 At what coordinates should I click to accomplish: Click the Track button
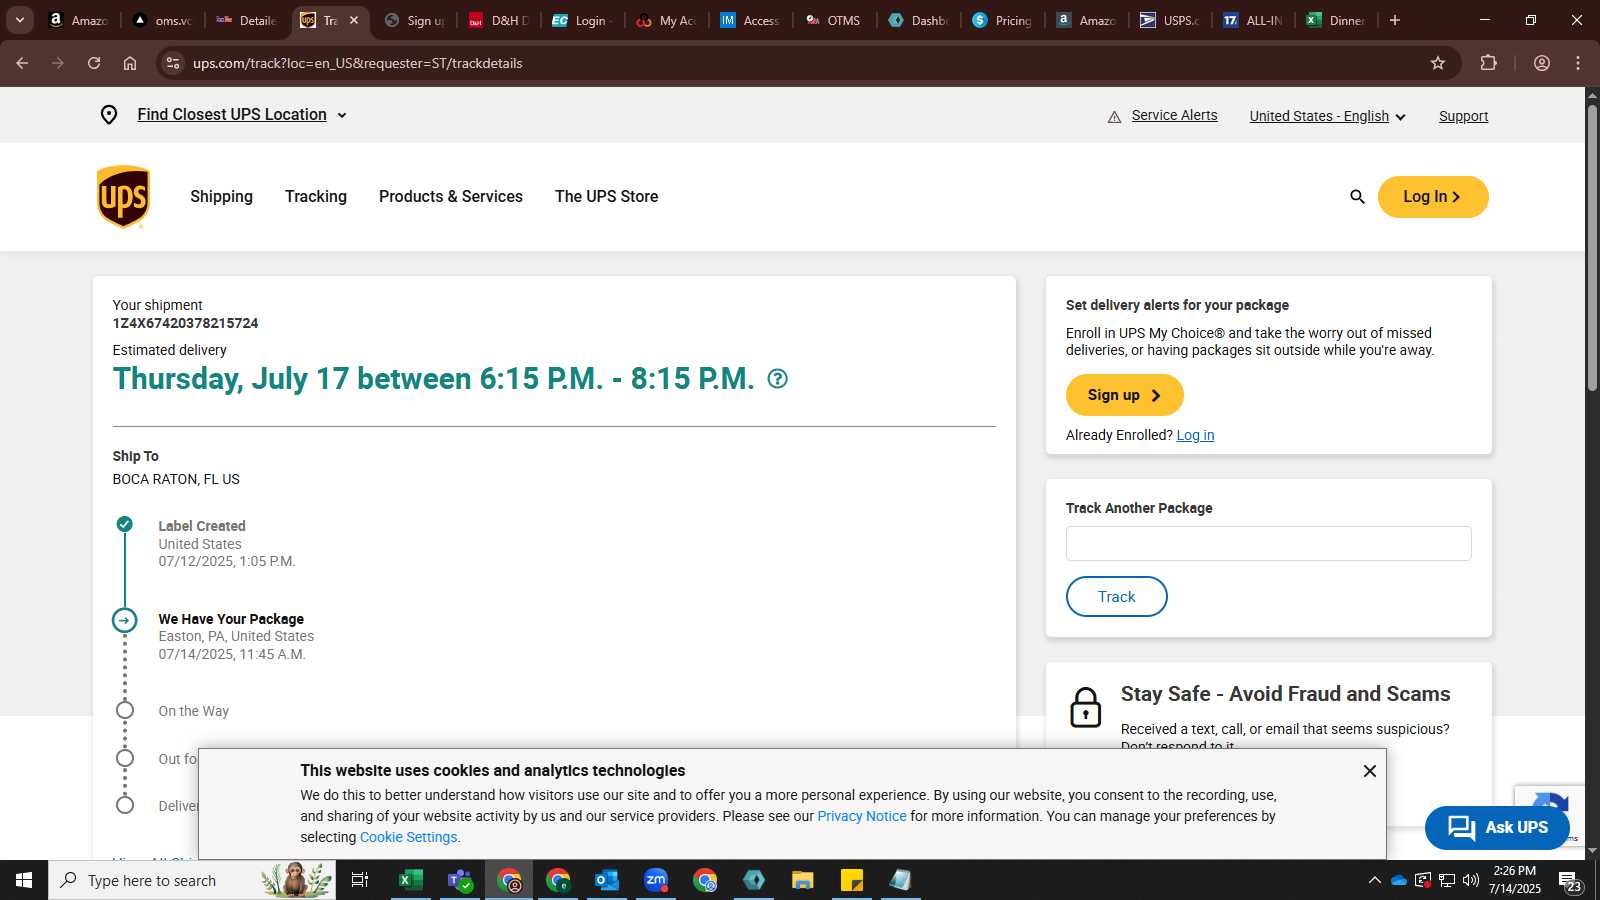(1117, 597)
